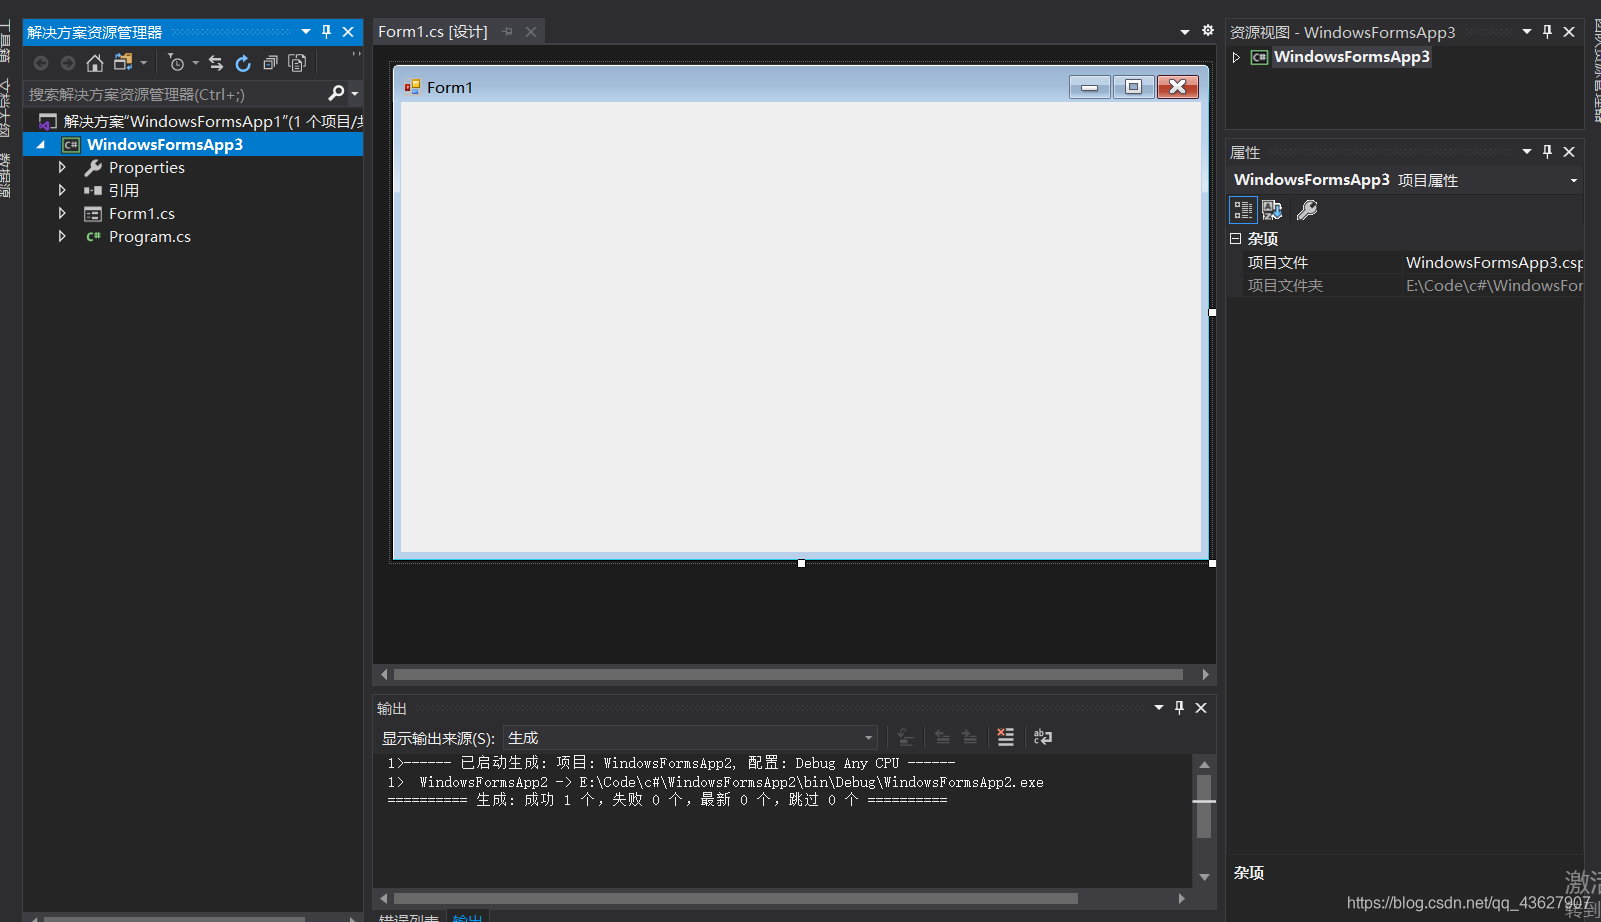Close the Output window panel

coord(1201,708)
